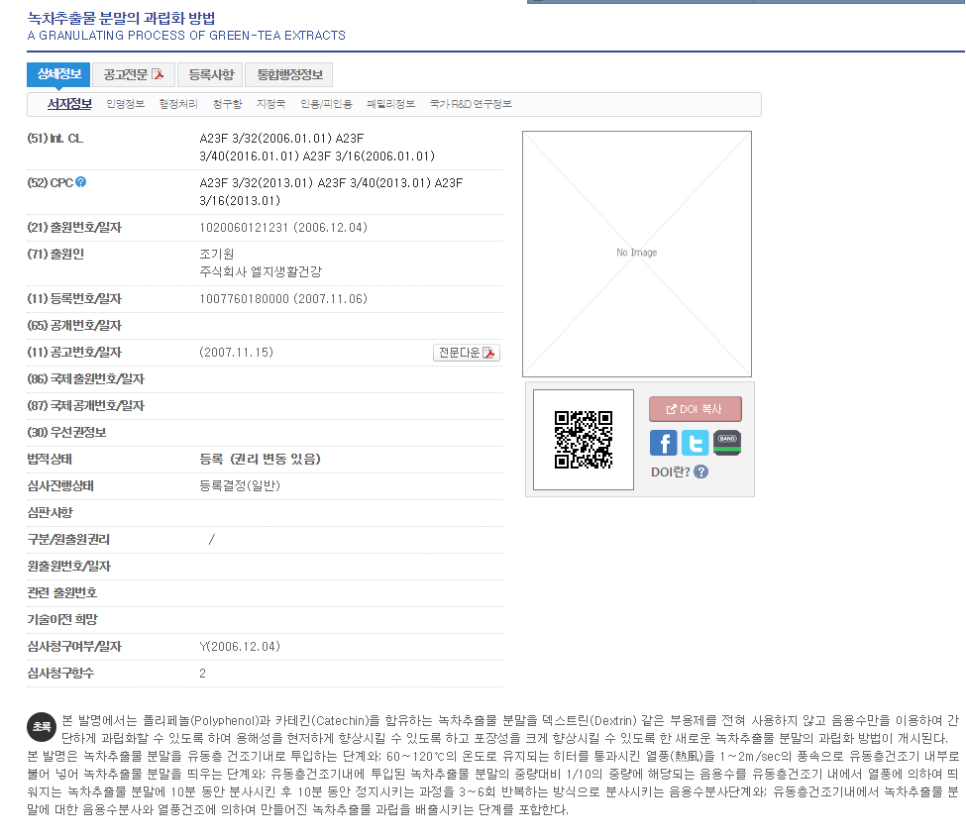View the 지정국 sub-tab
This screenshot has width=966, height=838.
point(270,104)
